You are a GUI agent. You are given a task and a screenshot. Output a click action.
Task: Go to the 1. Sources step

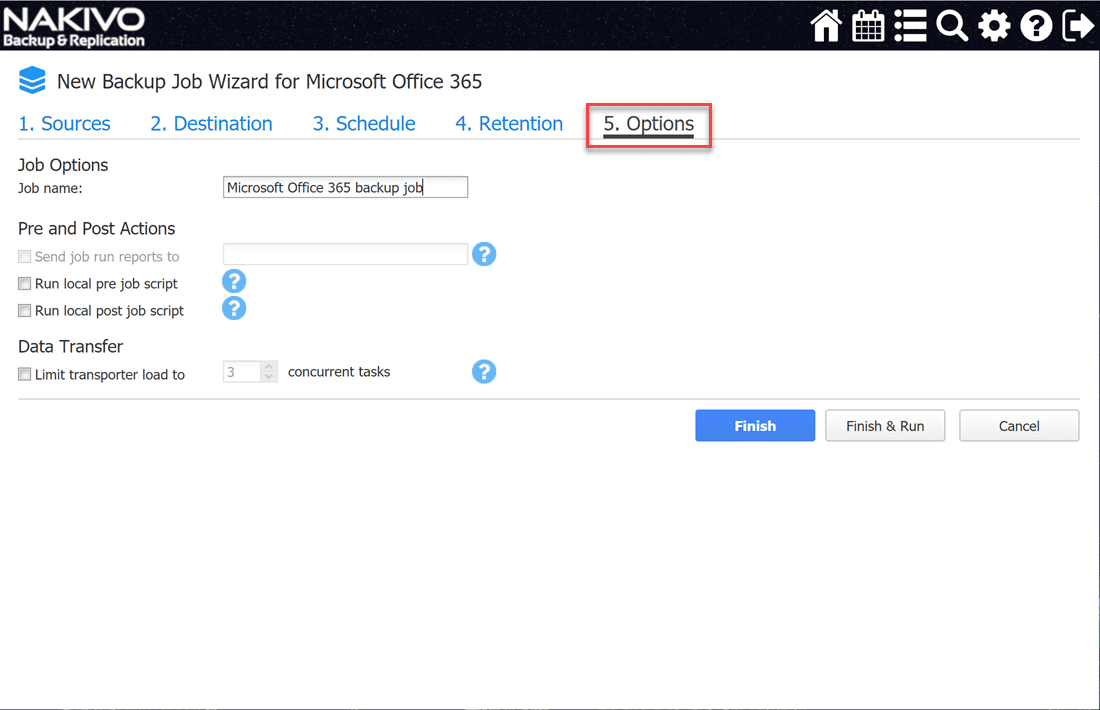[x=65, y=123]
